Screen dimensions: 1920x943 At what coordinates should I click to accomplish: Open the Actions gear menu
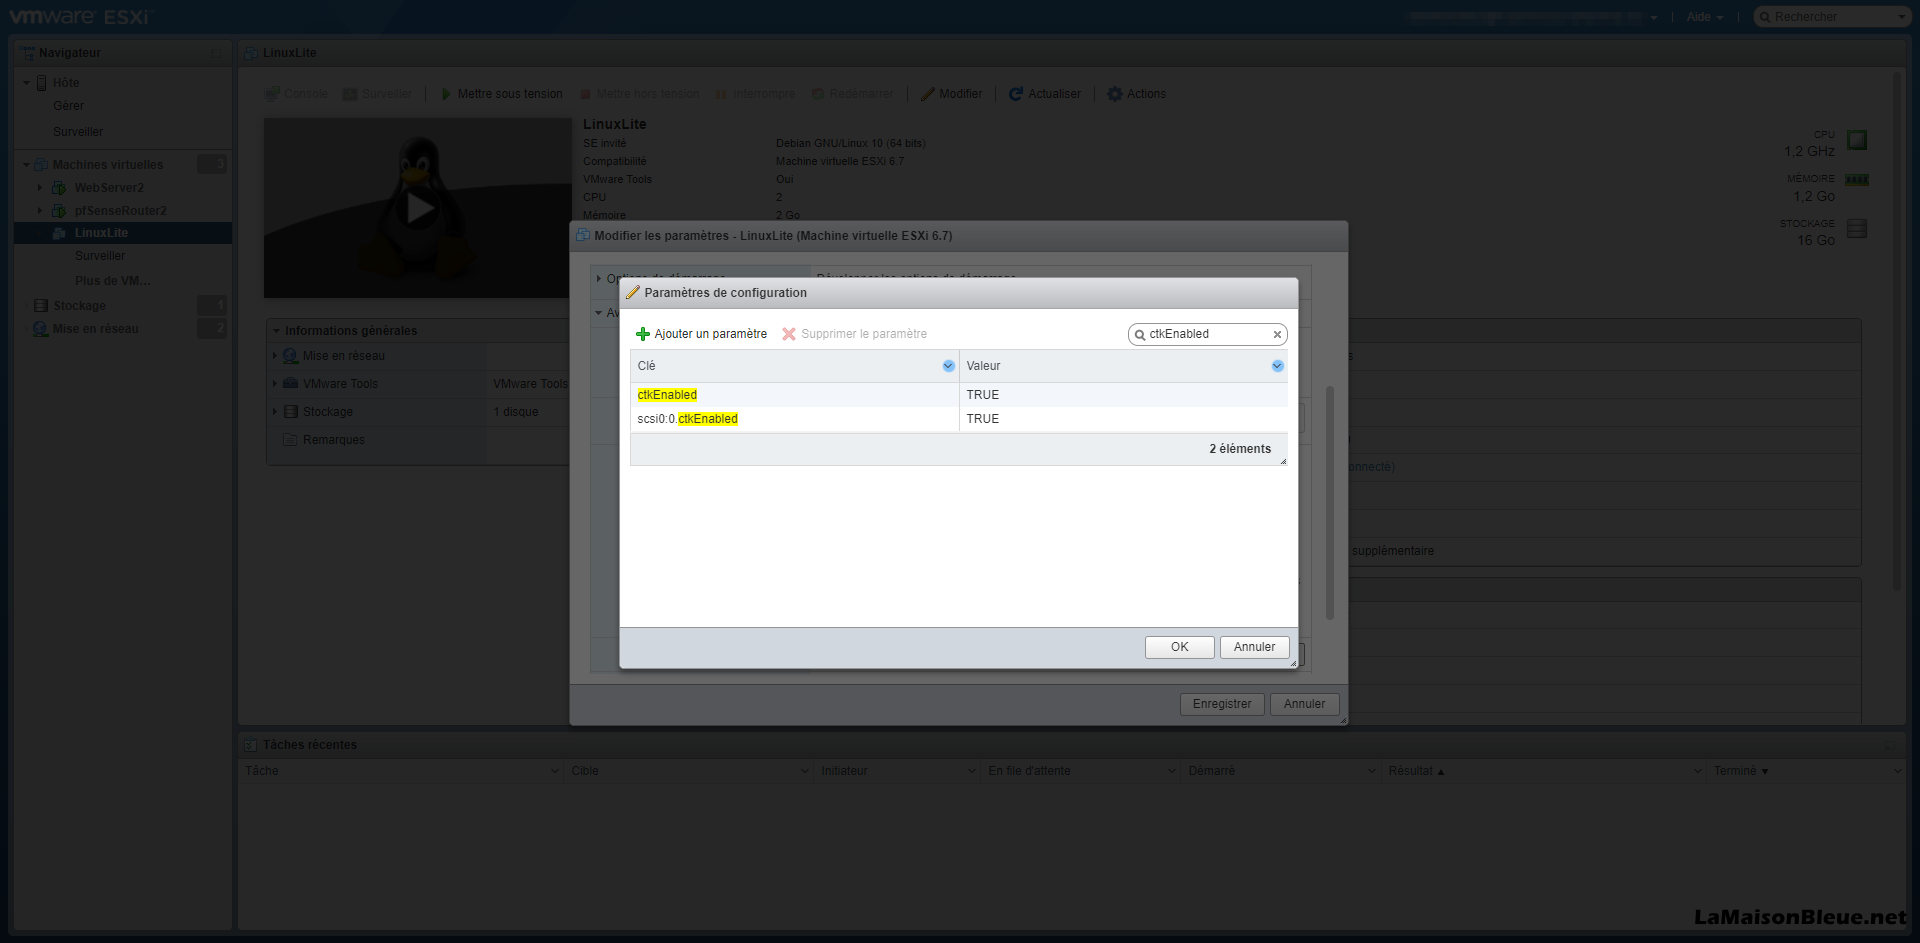[1137, 94]
